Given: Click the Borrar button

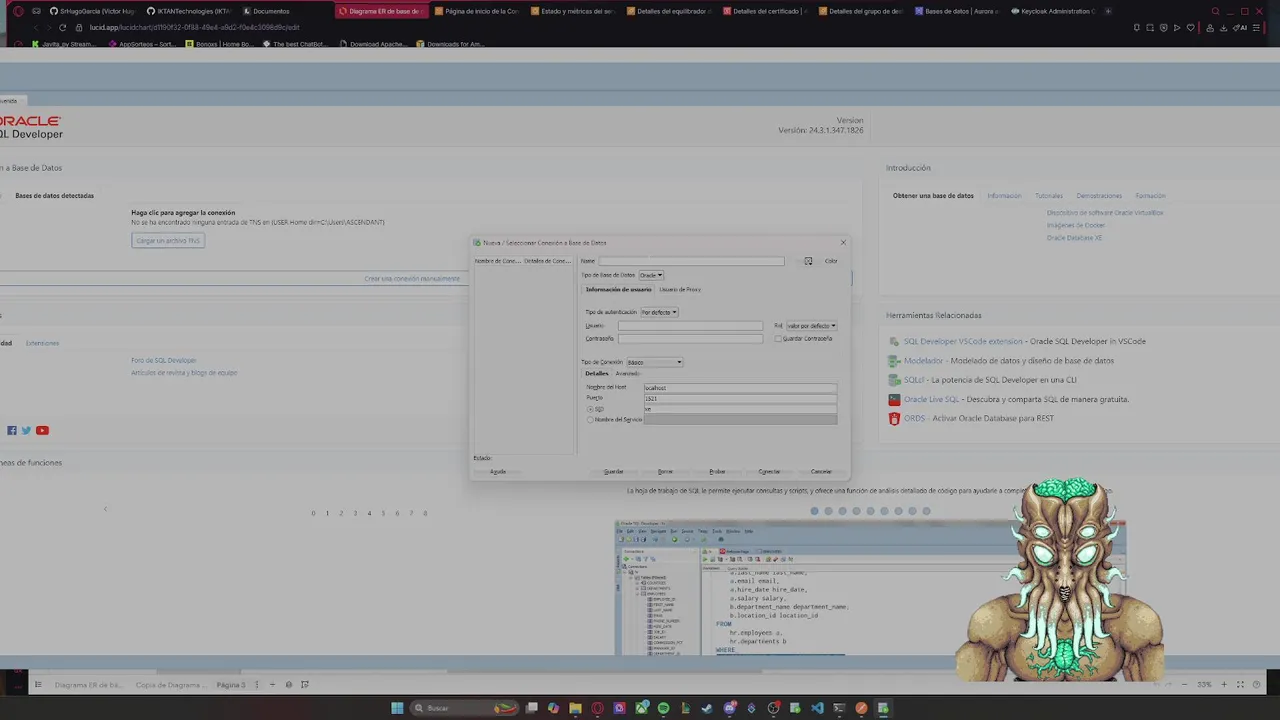Looking at the screenshot, I should (x=666, y=471).
